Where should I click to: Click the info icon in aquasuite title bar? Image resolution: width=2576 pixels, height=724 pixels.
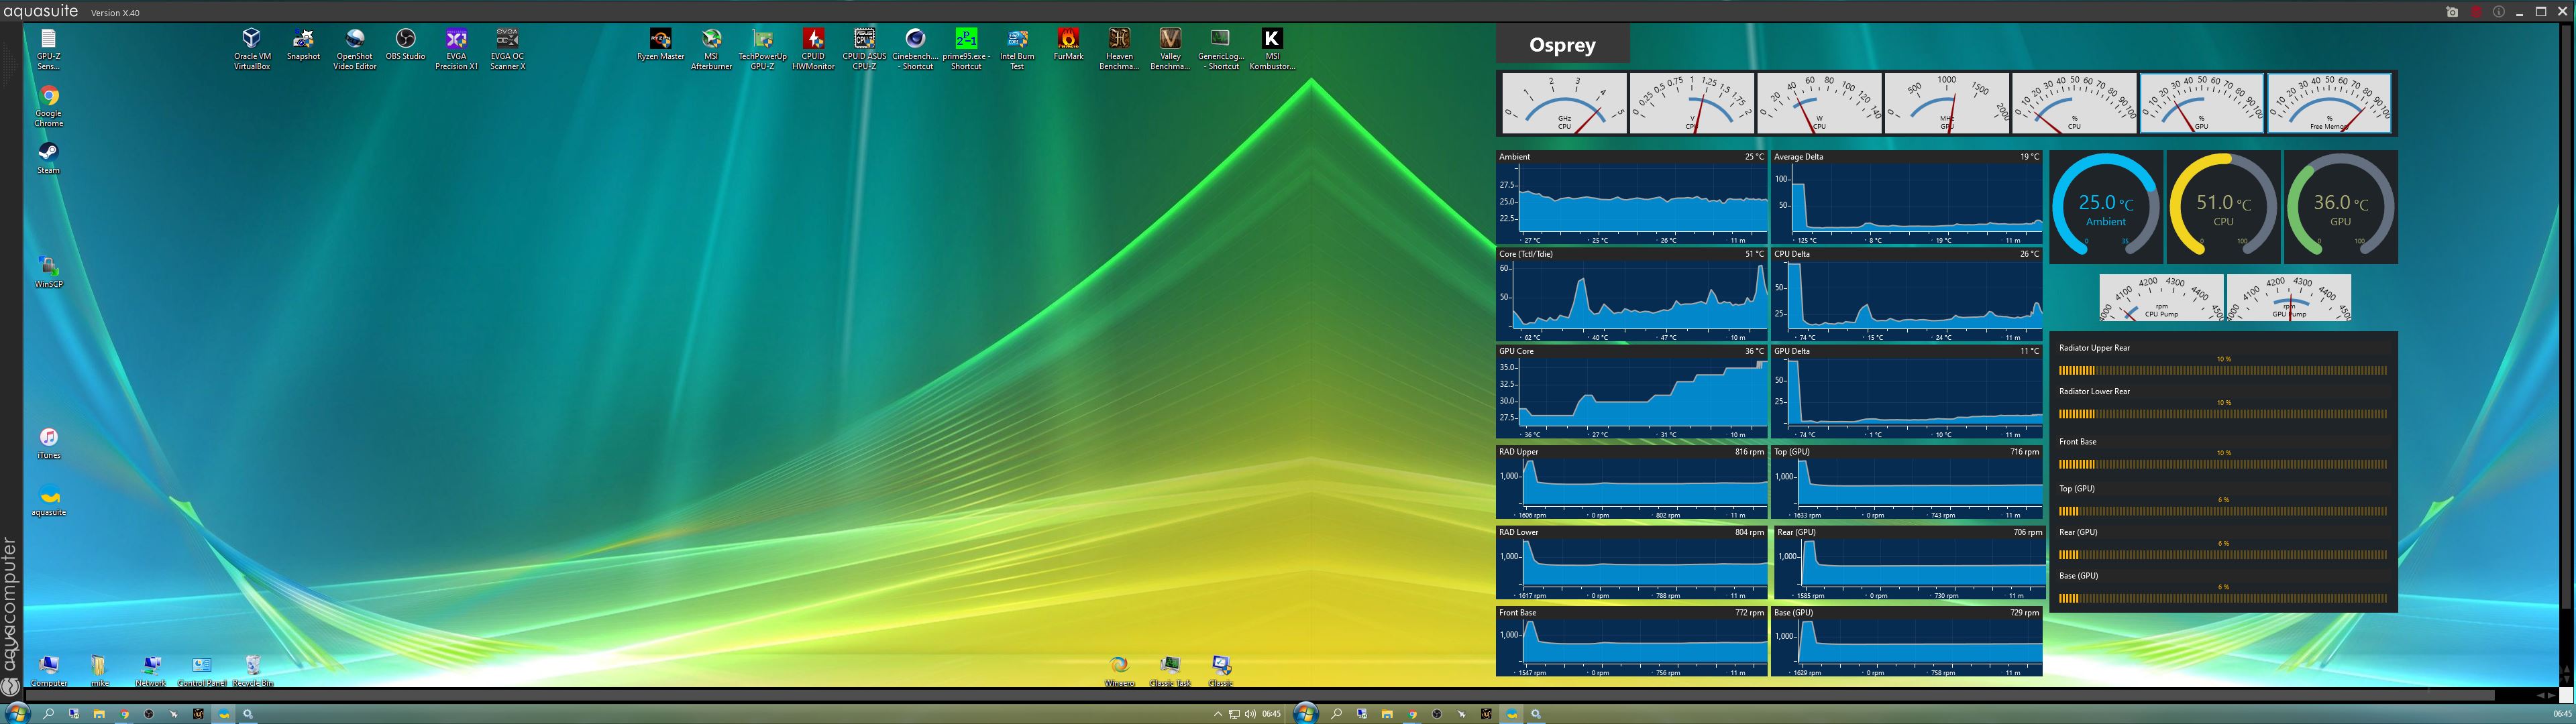(2498, 12)
